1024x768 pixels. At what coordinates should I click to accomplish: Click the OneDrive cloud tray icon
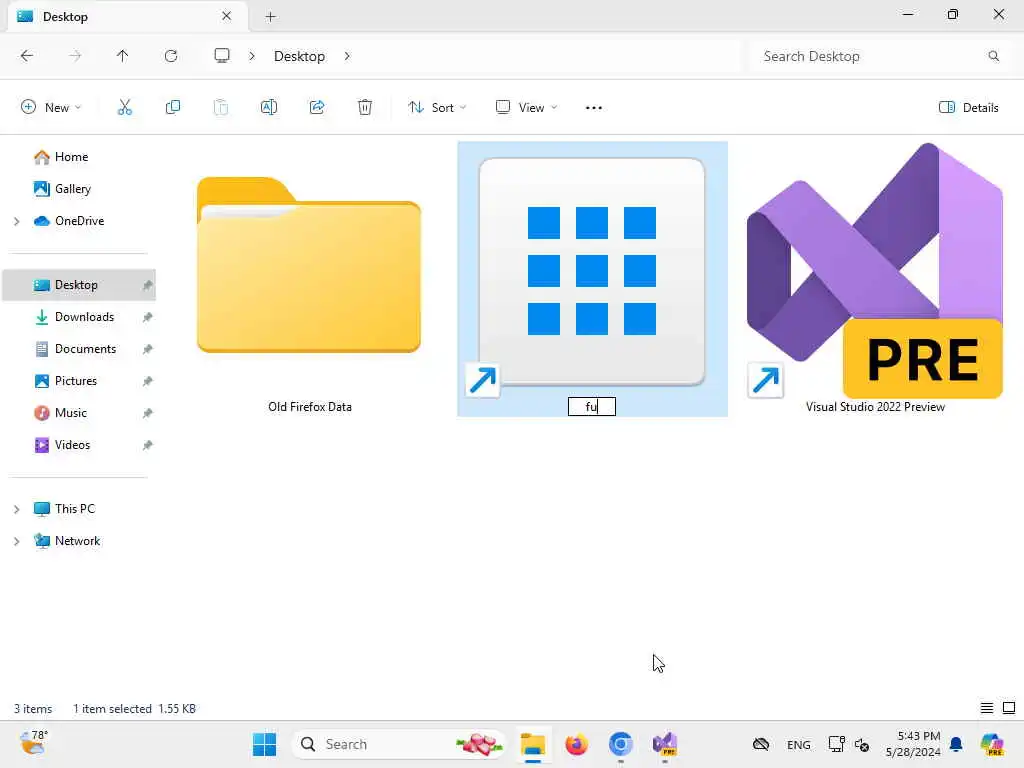click(x=761, y=744)
